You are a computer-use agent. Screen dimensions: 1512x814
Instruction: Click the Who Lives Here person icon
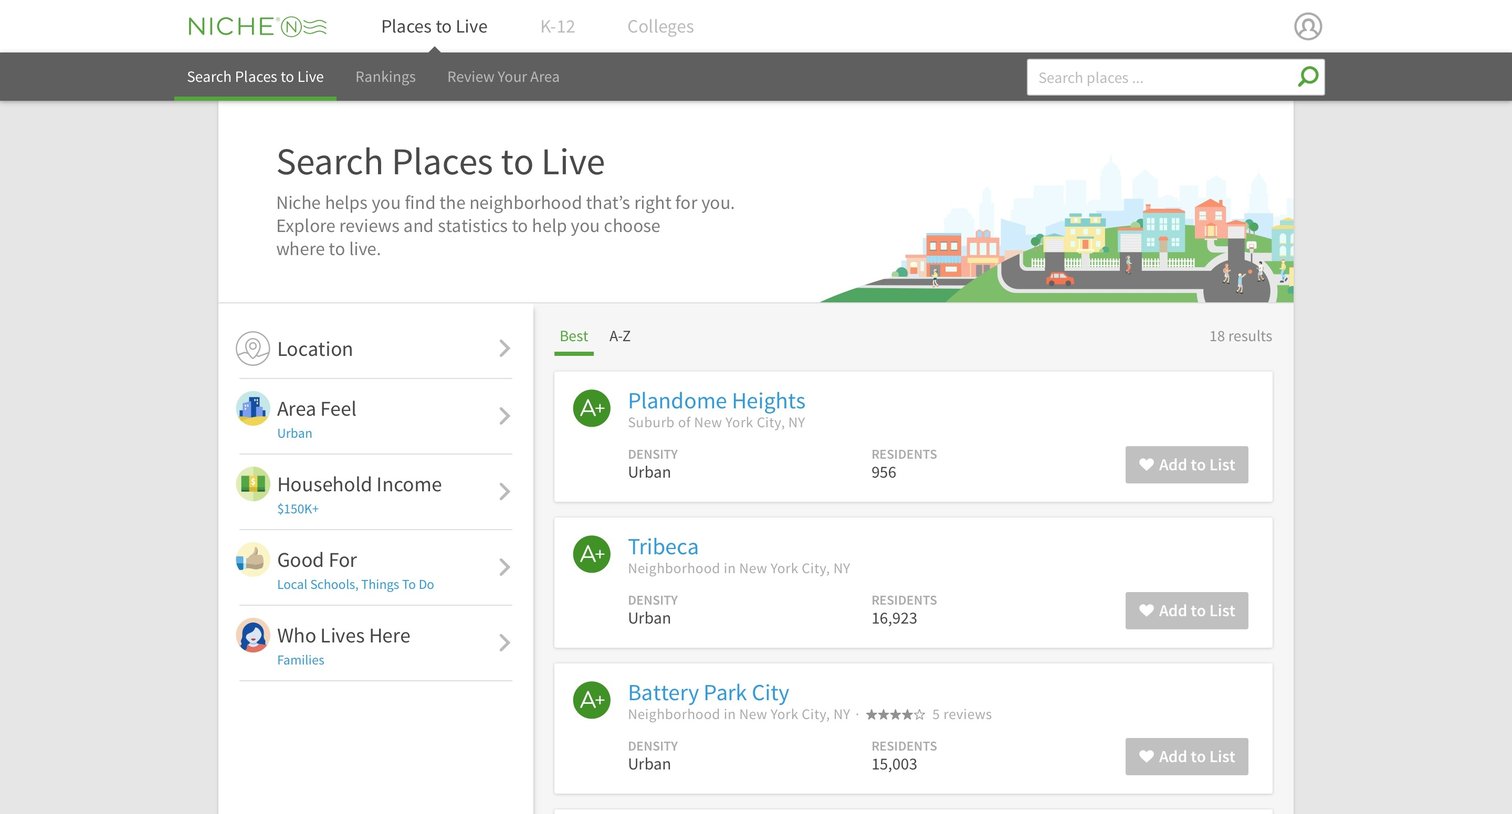pos(253,636)
